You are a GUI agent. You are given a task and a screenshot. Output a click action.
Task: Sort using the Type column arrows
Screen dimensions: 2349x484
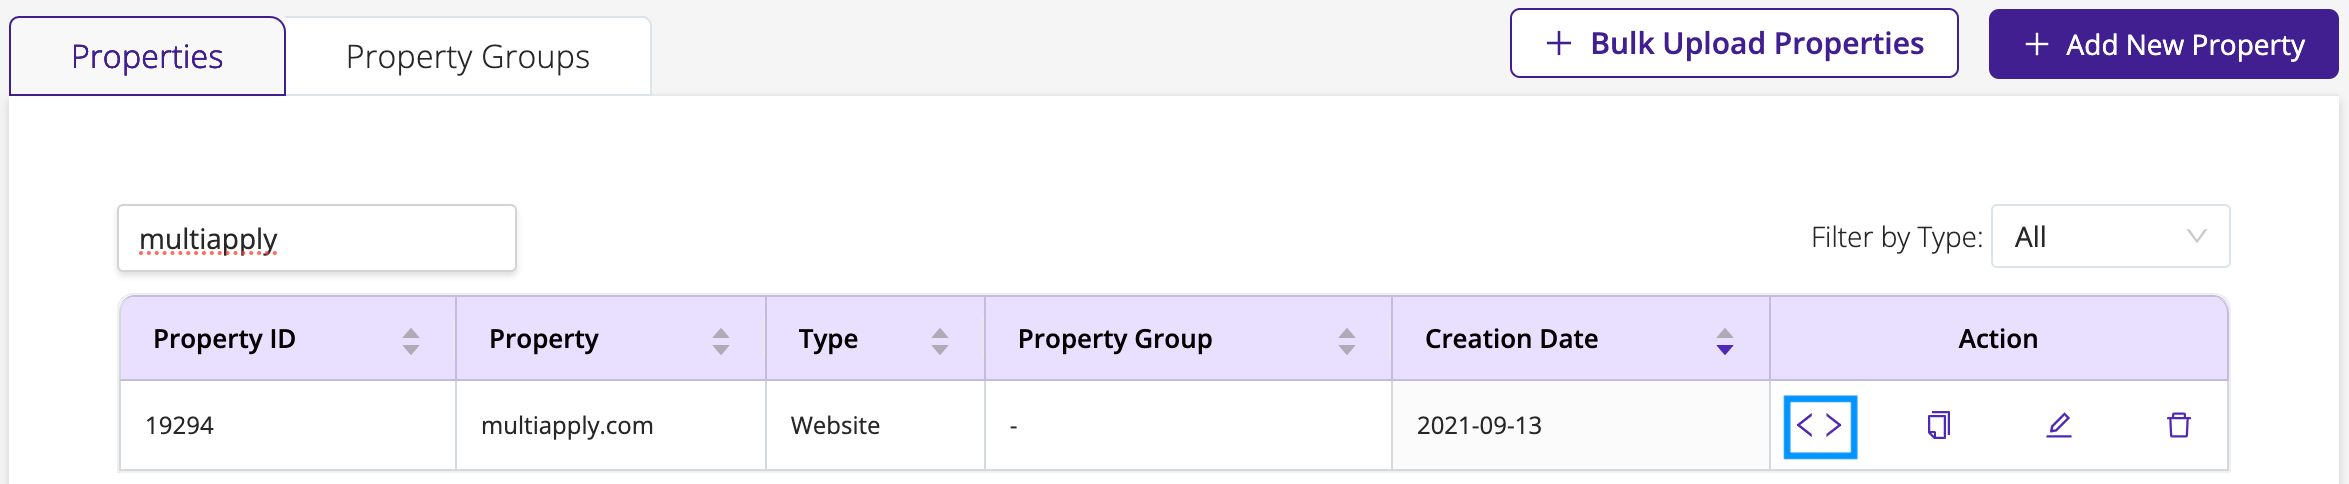pos(940,341)
